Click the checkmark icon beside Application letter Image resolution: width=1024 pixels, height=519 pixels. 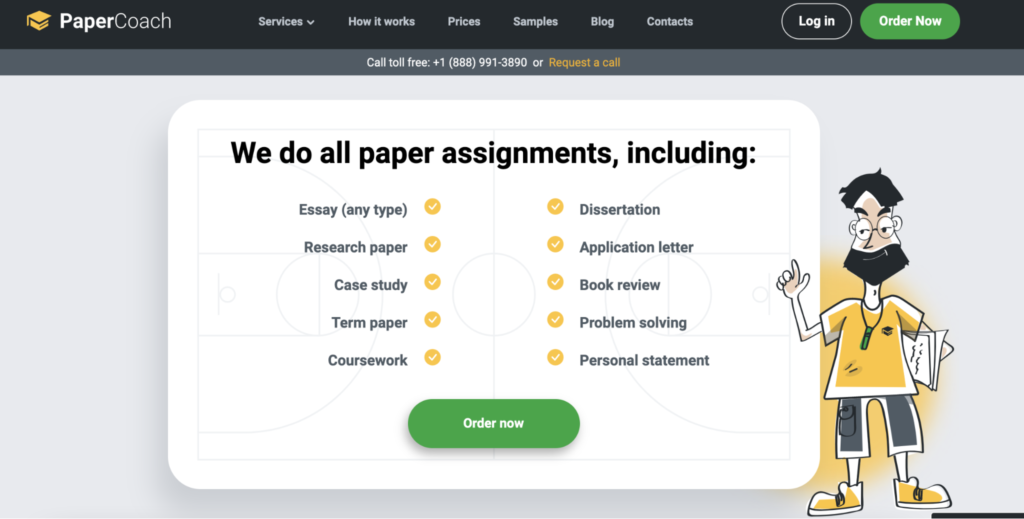coord(555,244)
